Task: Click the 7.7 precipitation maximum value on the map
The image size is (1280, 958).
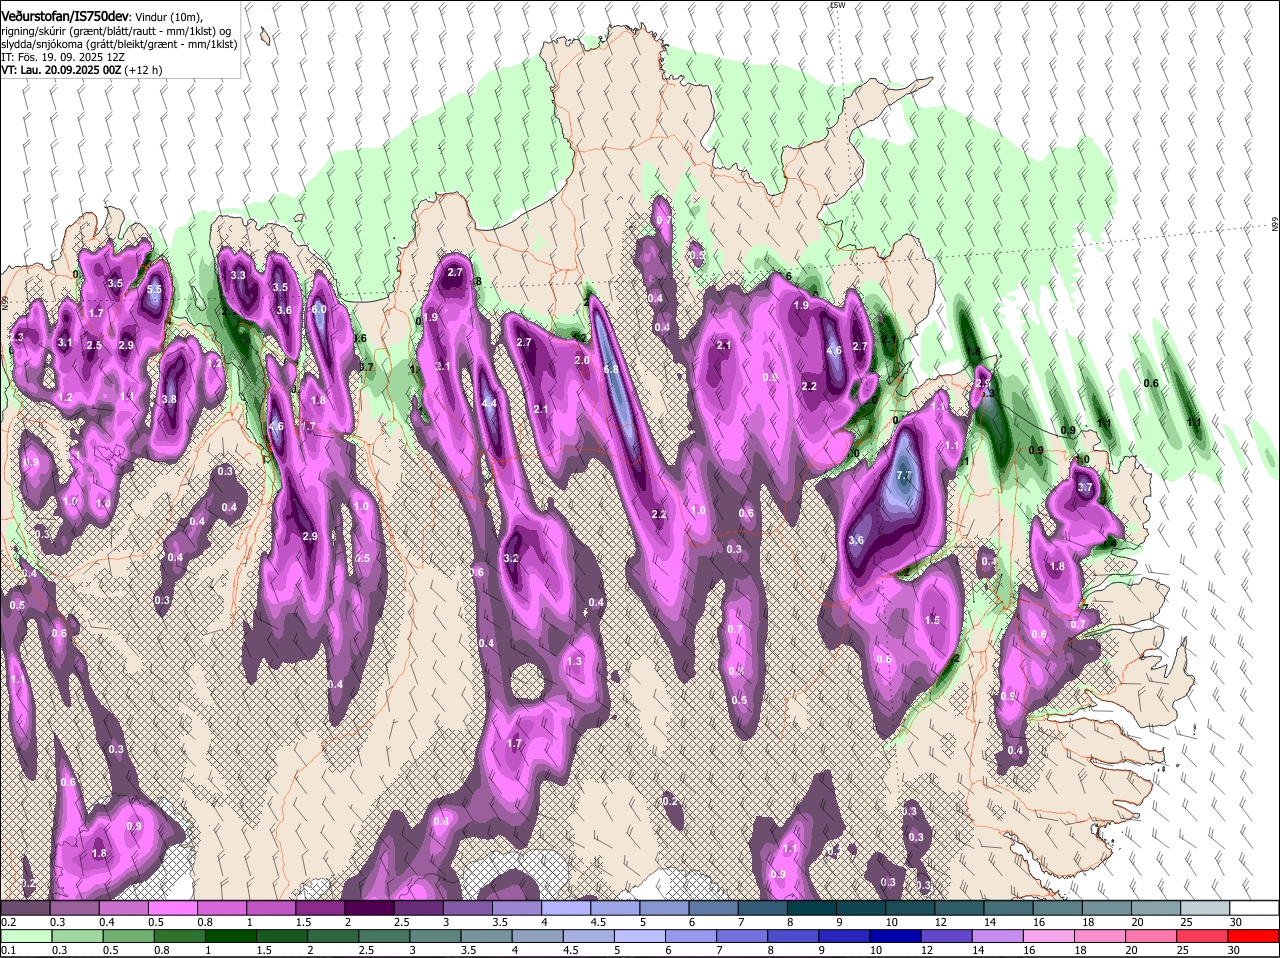Action: coord(905,476)
